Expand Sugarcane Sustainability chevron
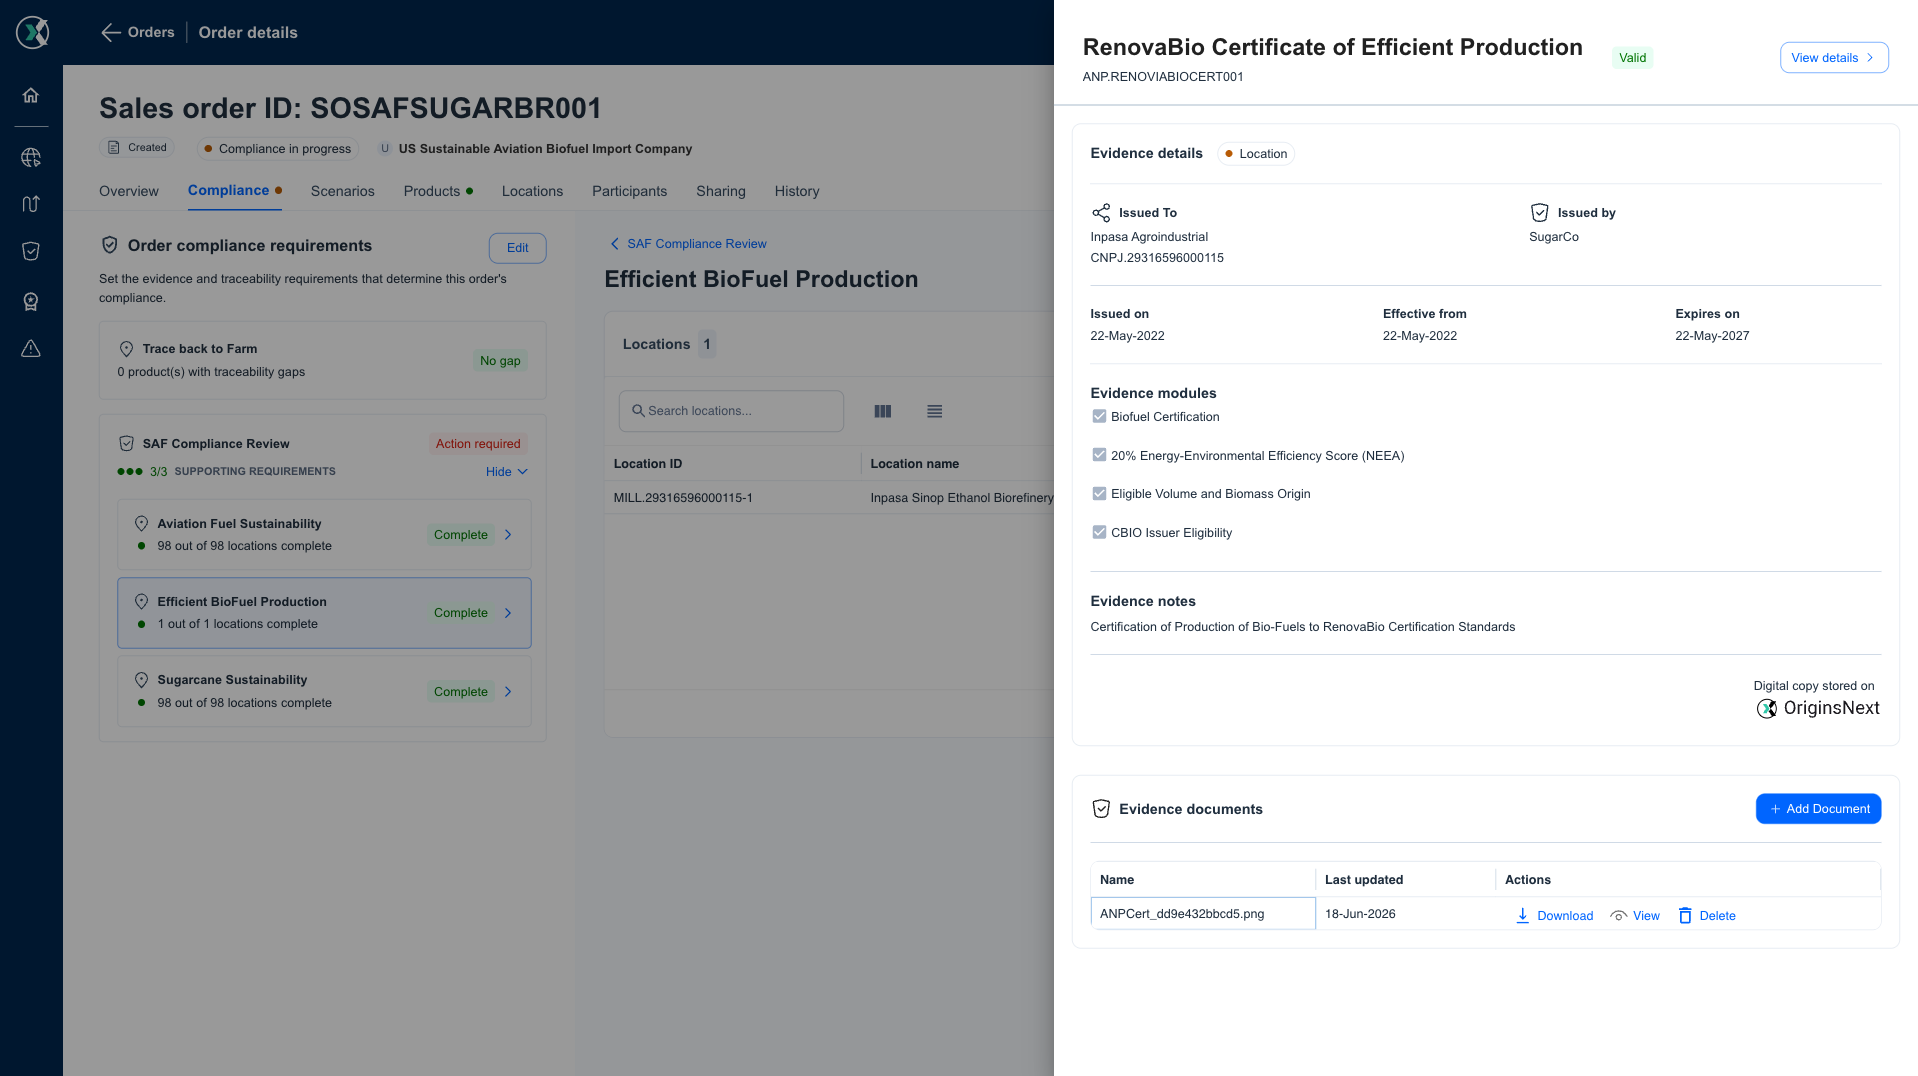The width and height of the screenshot is (1918, 1076). click(x=508, y=692)
